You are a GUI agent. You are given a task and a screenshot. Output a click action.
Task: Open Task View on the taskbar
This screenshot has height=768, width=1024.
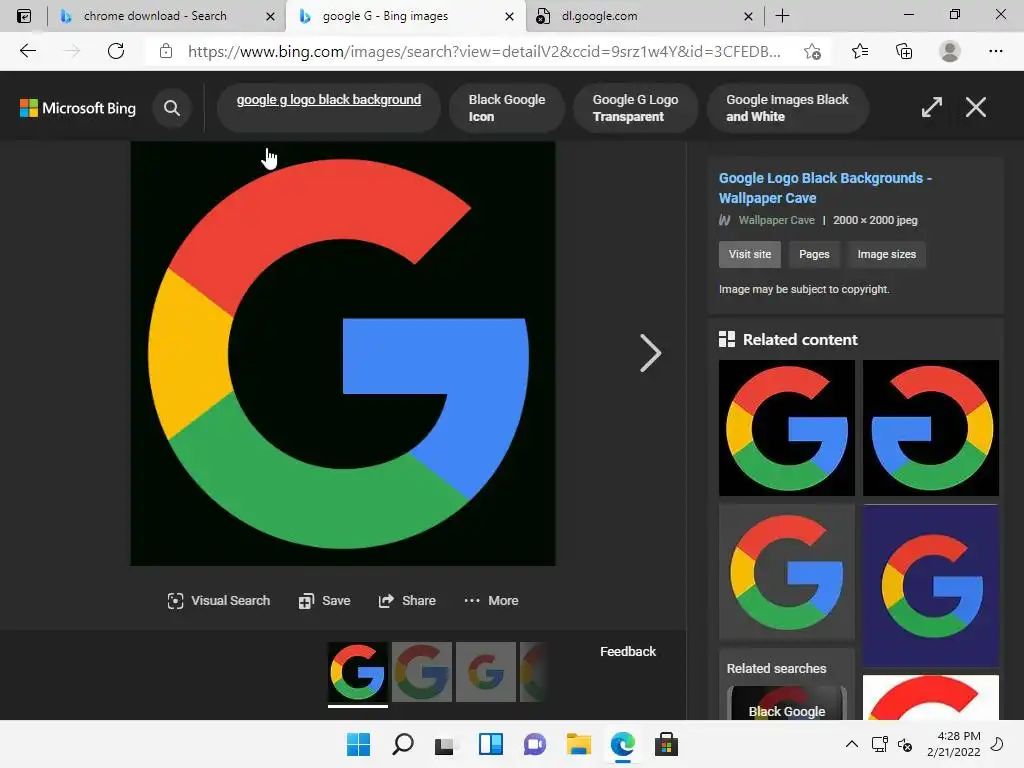click(x=445, y=745)
